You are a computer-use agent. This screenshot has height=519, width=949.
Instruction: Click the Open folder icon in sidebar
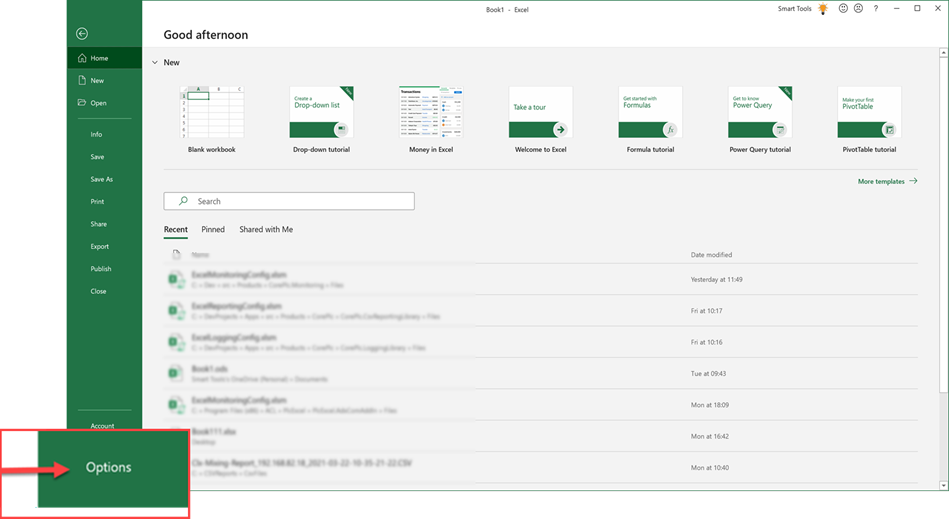pyautogui.click(x=82, y=103)
